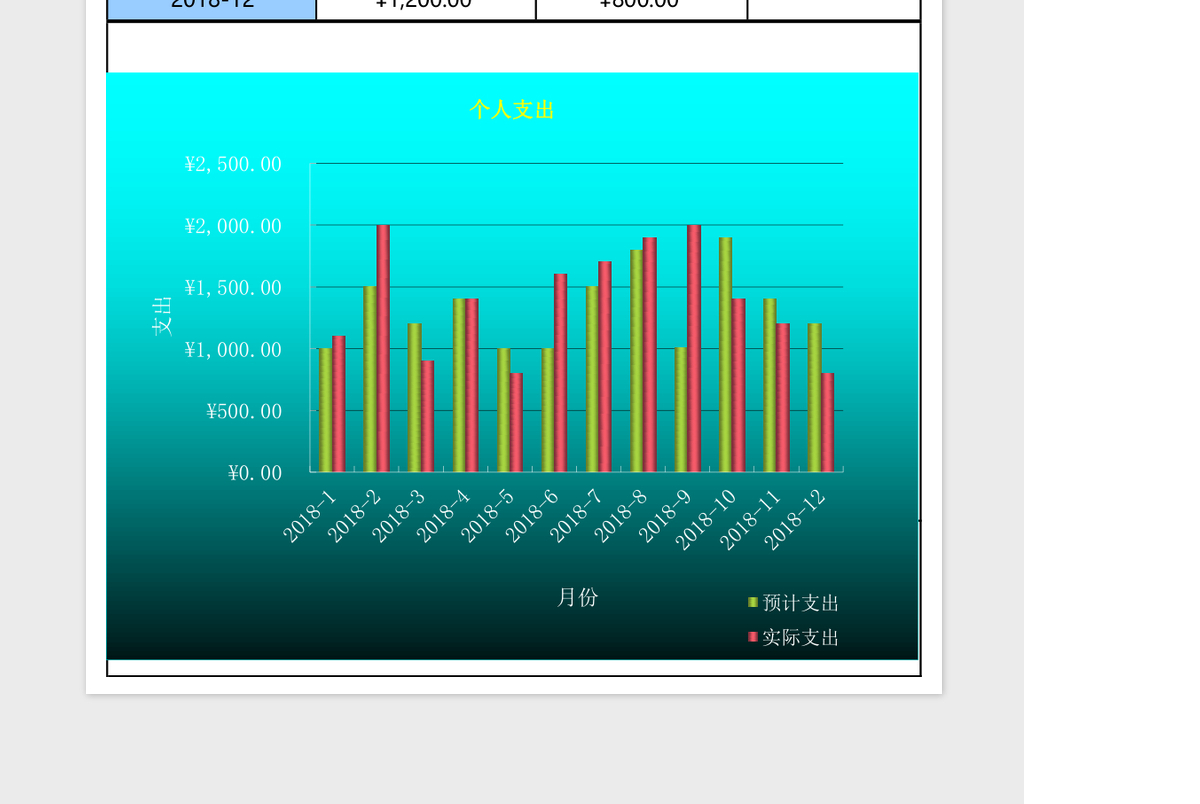Click the 2018-10 month label
The width and height of the screenshot is (1200, 804).
[706, 520]
